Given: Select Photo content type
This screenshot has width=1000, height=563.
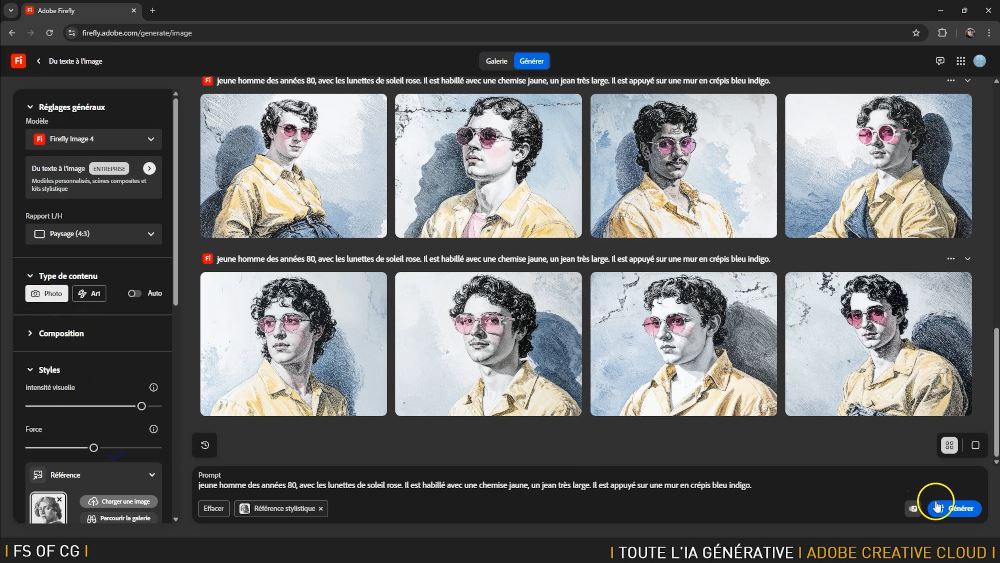Looking at the screenshot, I should tap(47, 294).
